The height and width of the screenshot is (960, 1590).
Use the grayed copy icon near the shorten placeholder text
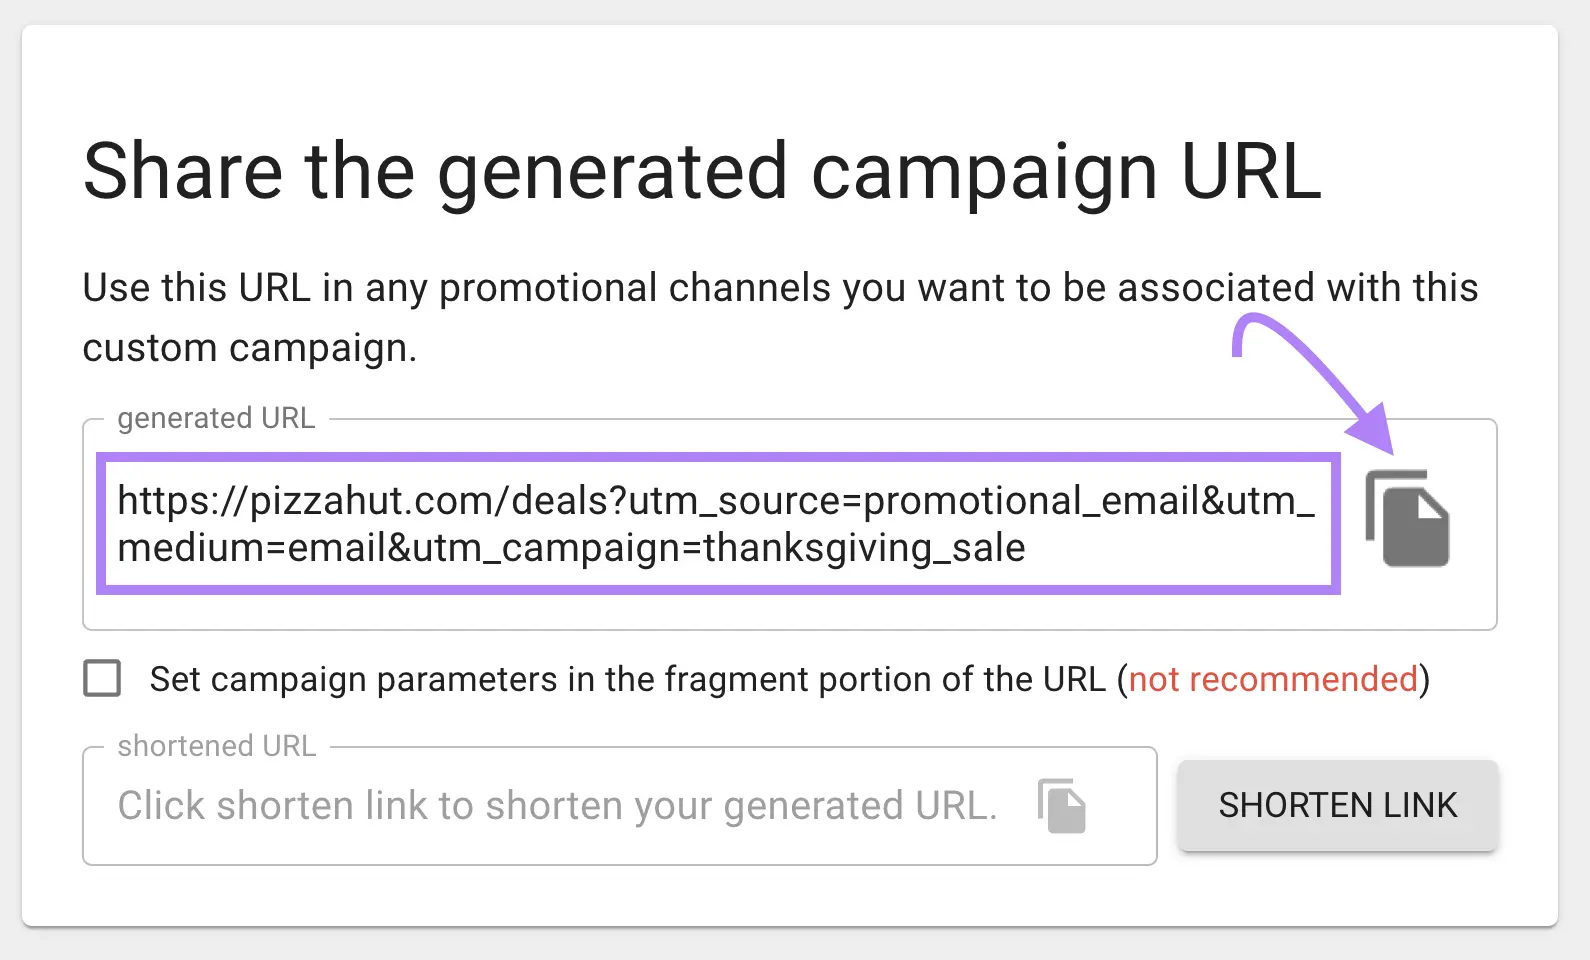[1062, 806]
